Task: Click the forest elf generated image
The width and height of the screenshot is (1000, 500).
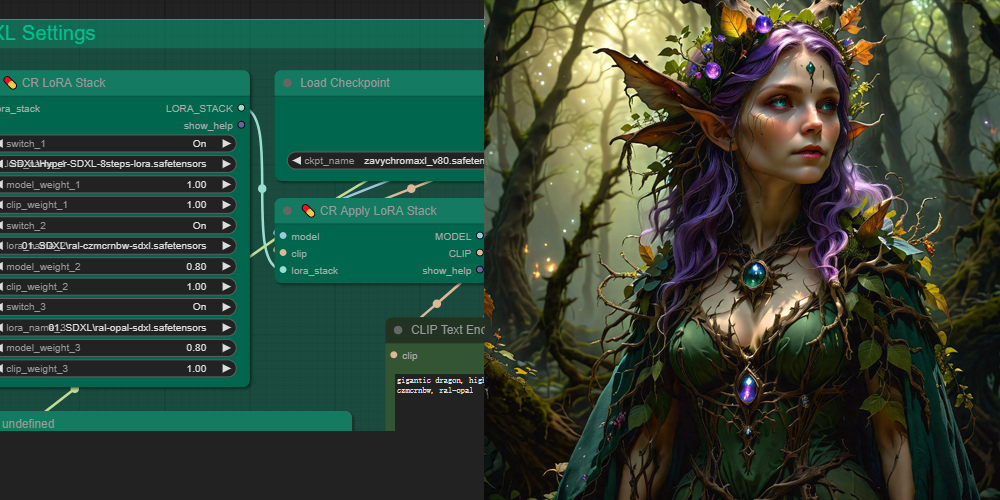Action: [742, 250]
